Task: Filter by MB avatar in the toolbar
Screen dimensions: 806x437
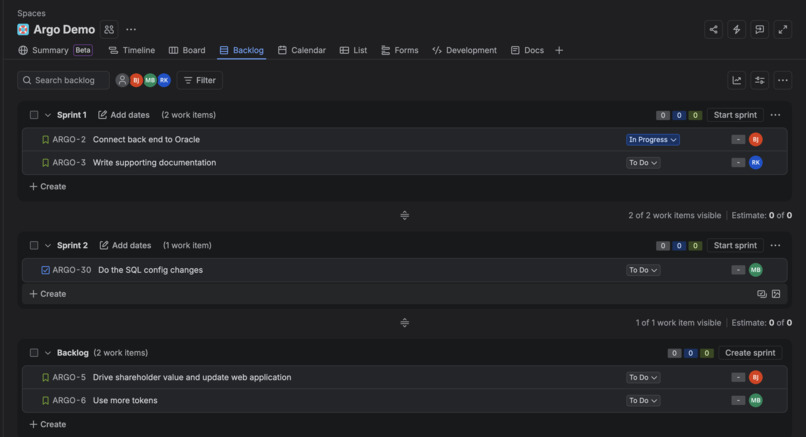Action: [x=150, y=80]
